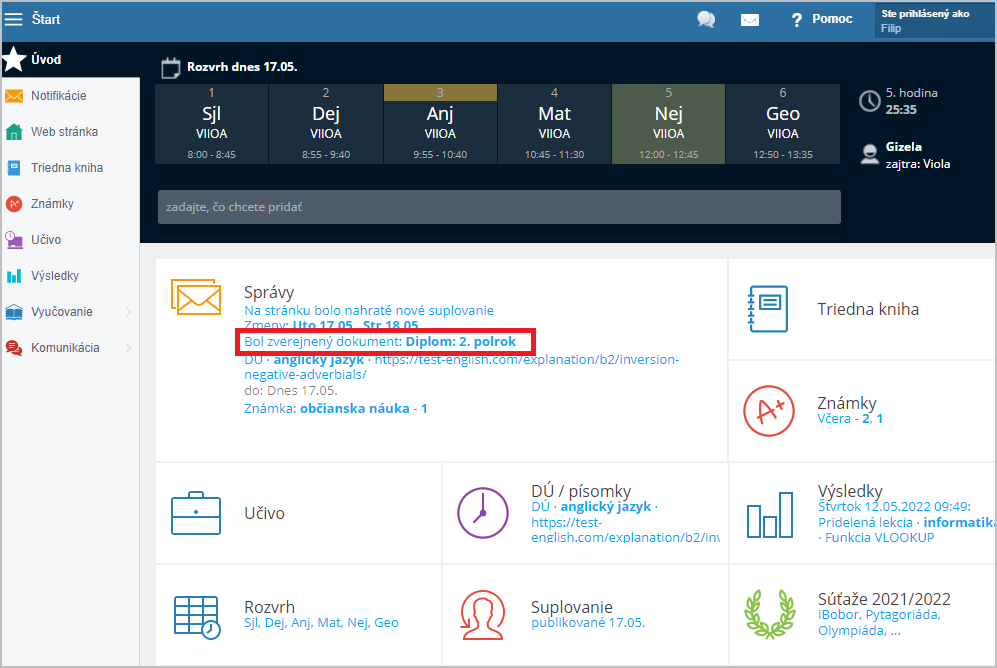This screenshot has height=668, width=997.
Task: Open the DÚ / písomky purple clock icon
Action: 483,513
